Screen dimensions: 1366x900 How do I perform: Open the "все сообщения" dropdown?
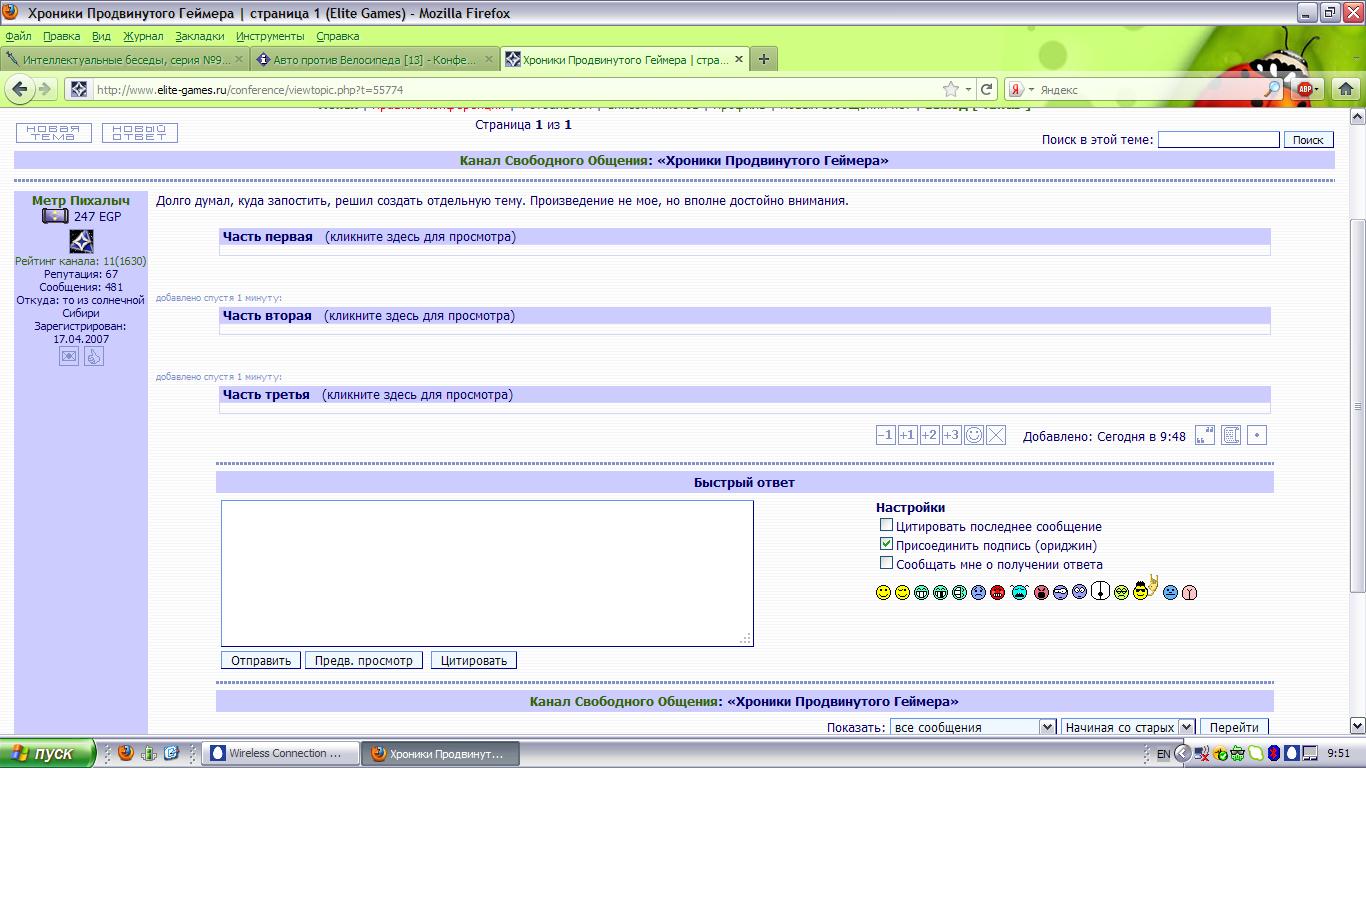tap(972, 727)
